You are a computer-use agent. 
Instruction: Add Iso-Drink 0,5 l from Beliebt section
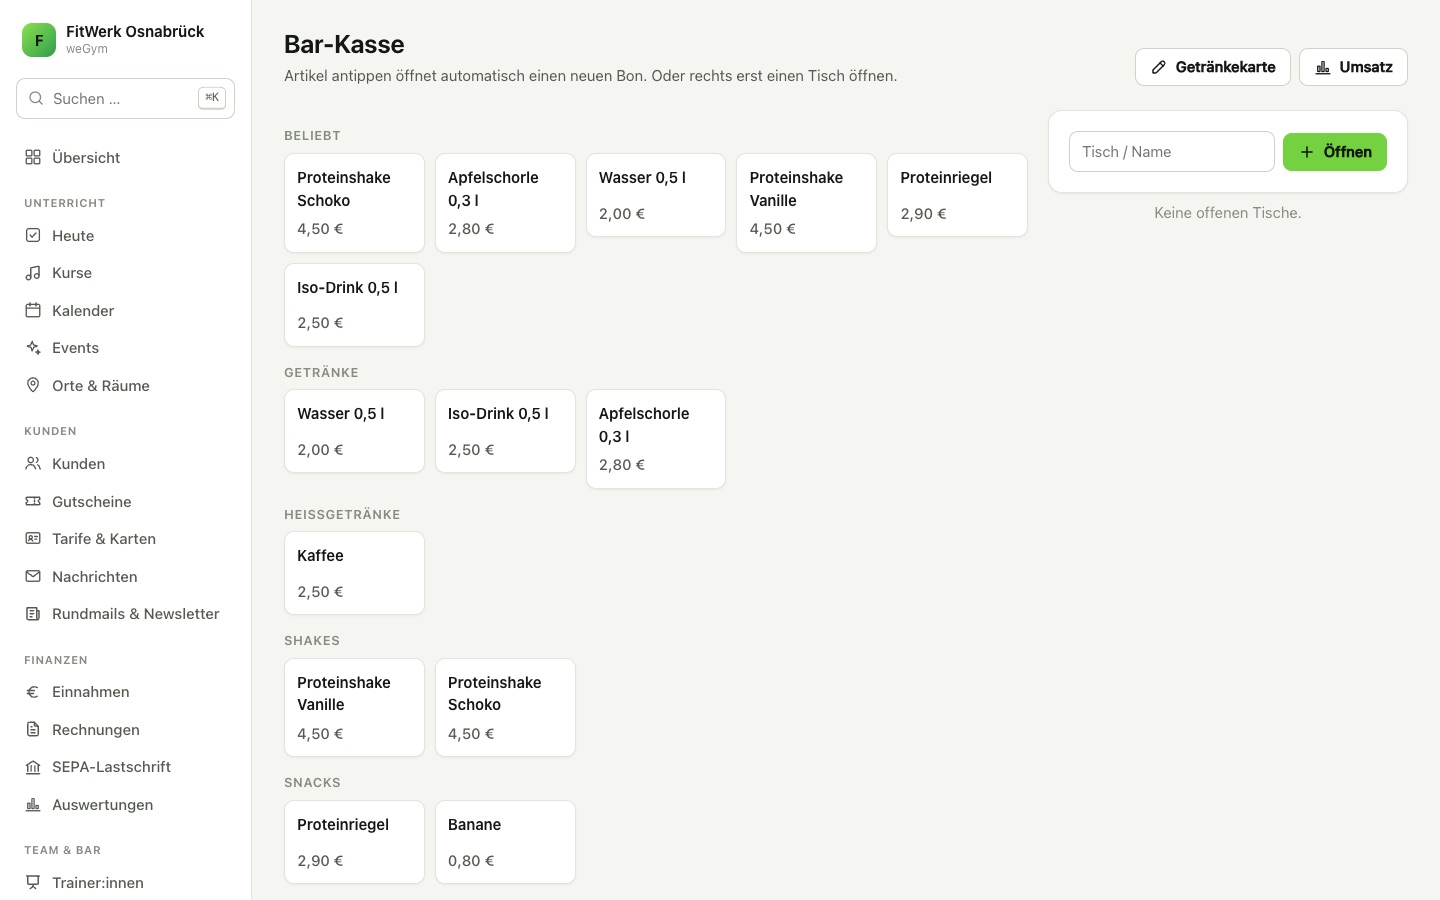click(354, 305)
